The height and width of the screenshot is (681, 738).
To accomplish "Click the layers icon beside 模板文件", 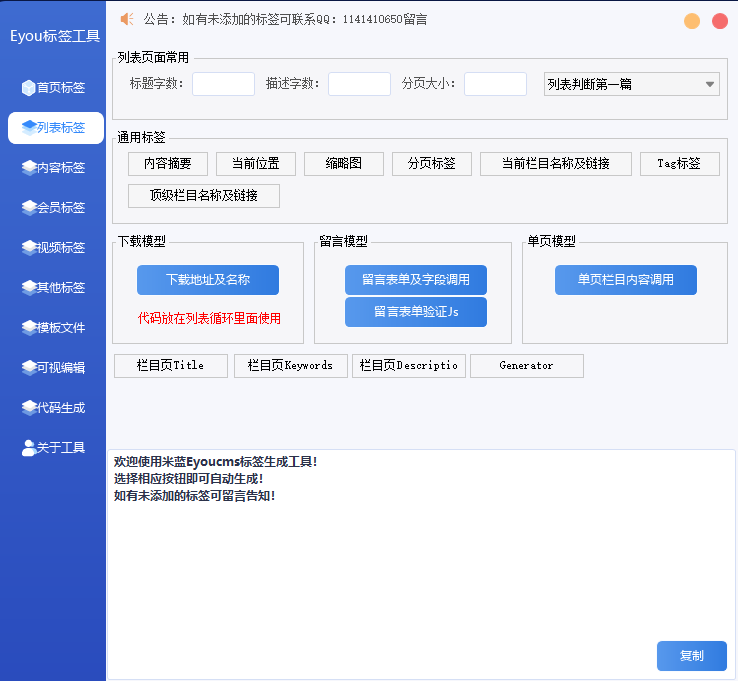I will [x=29, y=327].
